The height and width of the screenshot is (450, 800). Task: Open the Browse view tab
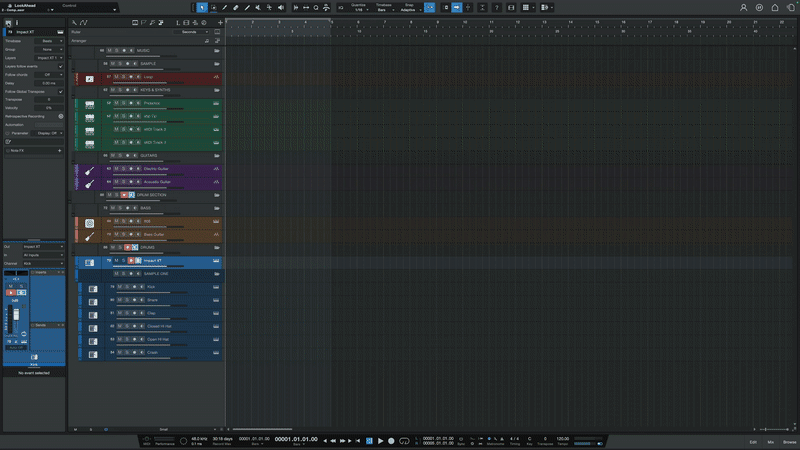tap(789, 442)
